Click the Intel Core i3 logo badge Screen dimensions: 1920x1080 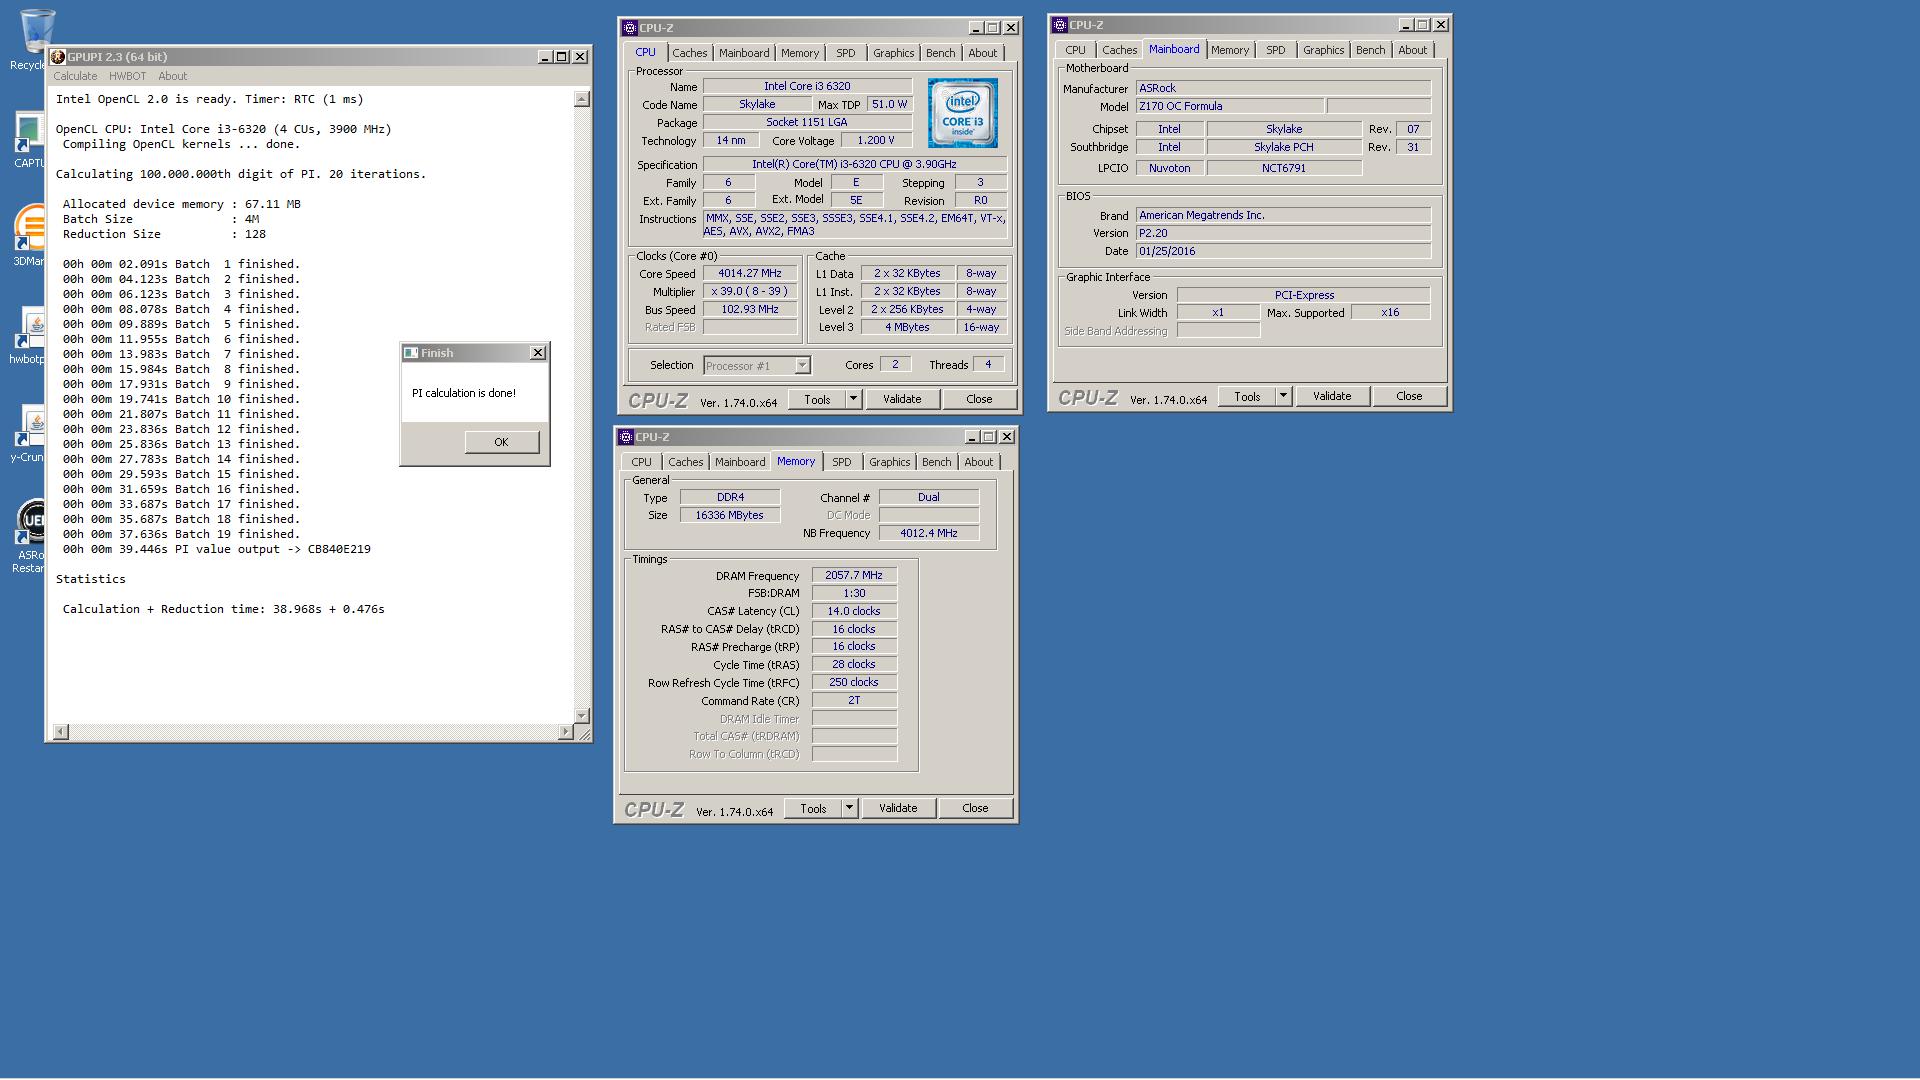coord(962,113)
